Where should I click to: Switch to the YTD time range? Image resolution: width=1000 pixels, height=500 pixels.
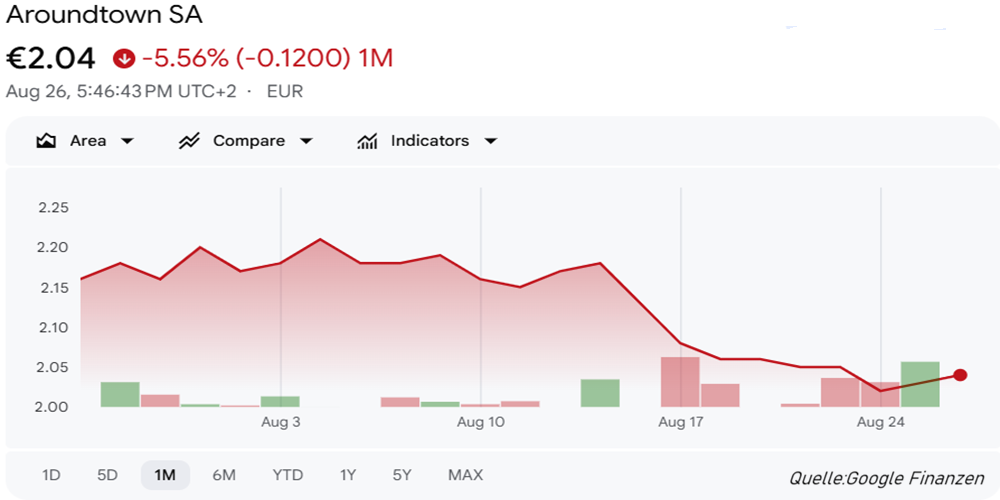[288, 475]
